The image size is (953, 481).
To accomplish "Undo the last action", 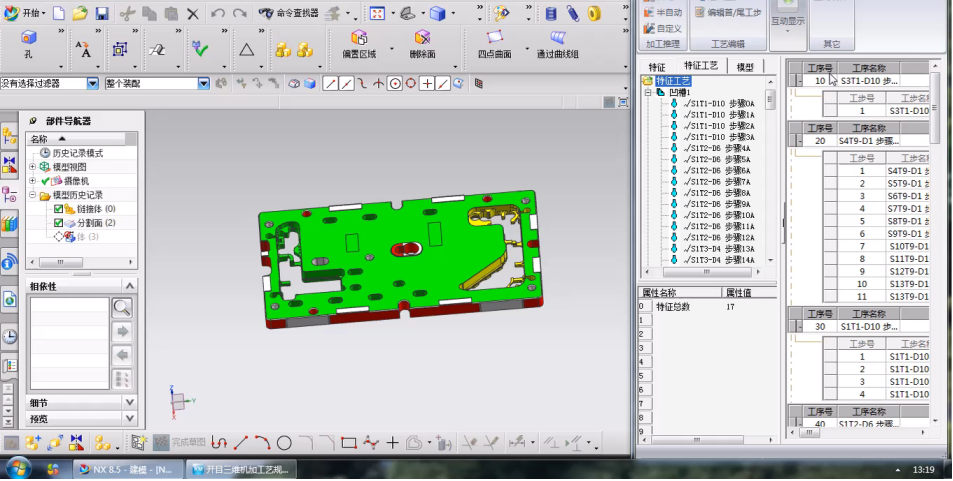I will click(x=218, y=13).
